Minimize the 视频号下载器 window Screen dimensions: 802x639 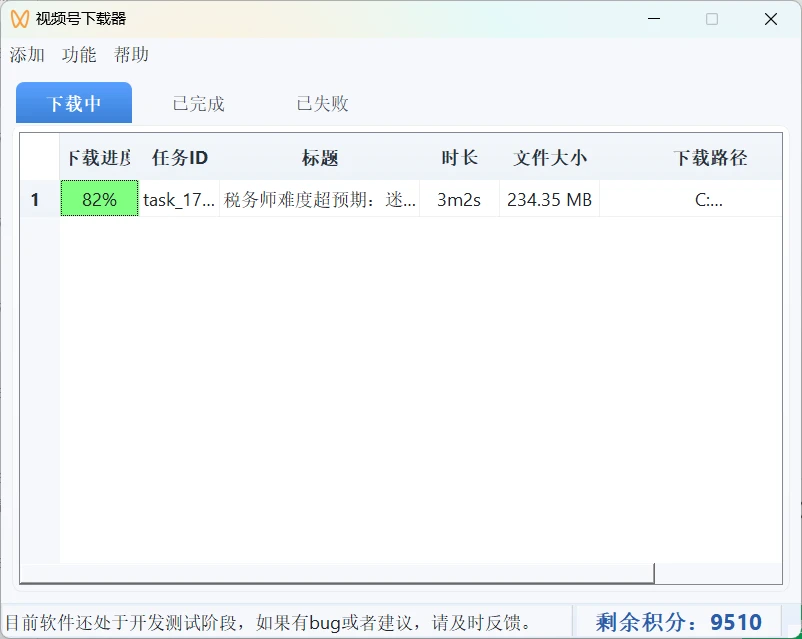coord(654,19)
